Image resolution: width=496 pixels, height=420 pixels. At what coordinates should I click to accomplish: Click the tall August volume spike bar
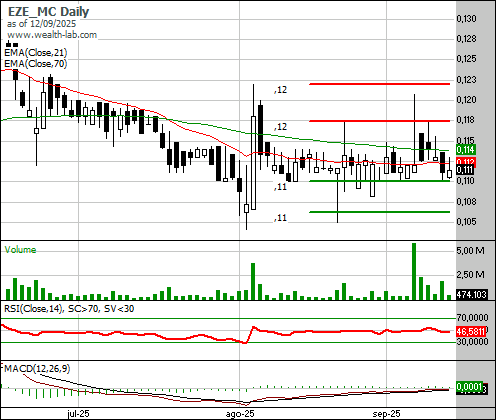point(253,281)
